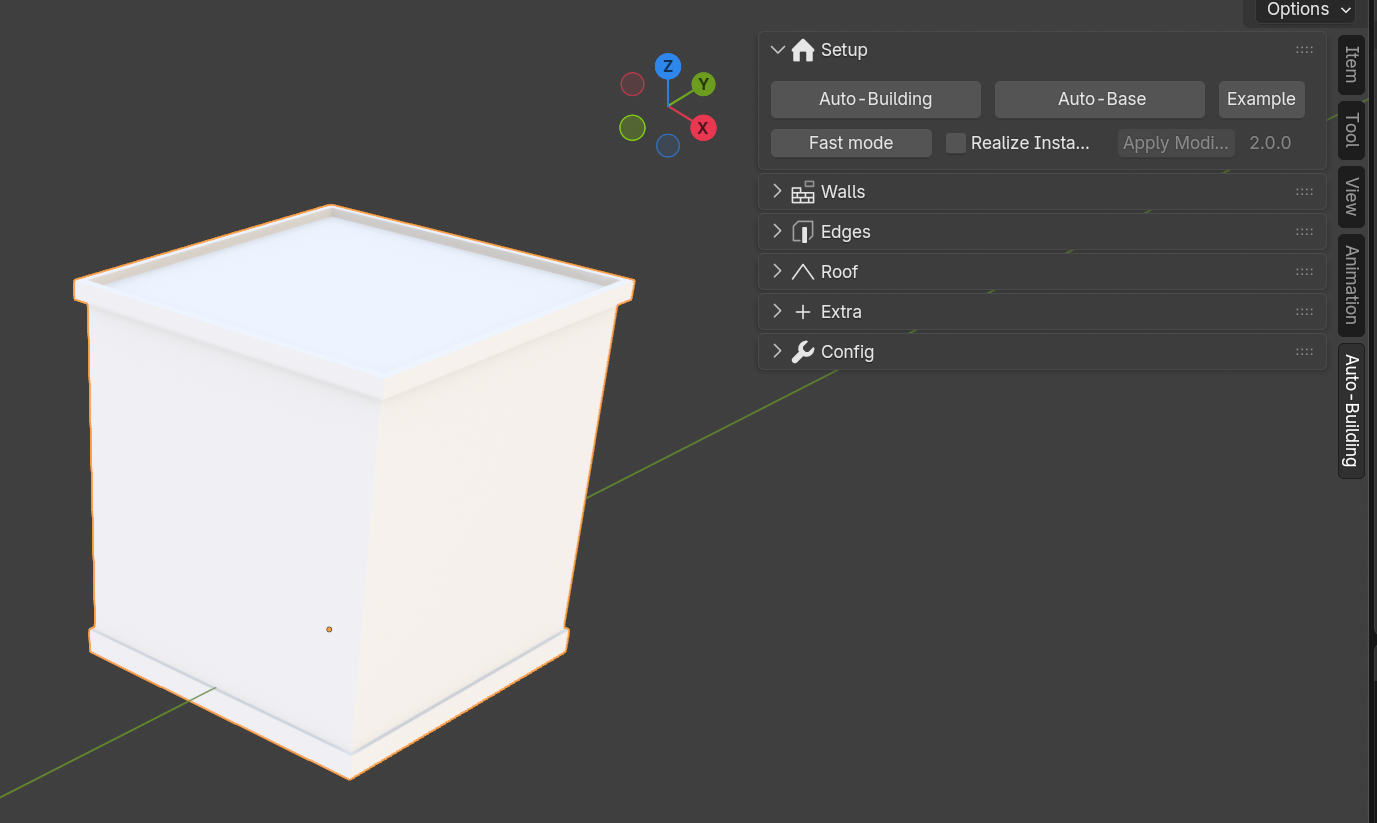Click the Setup panel drag handle dots
The height and width of the screenshot is (823, 1377).
[1304, 50]
